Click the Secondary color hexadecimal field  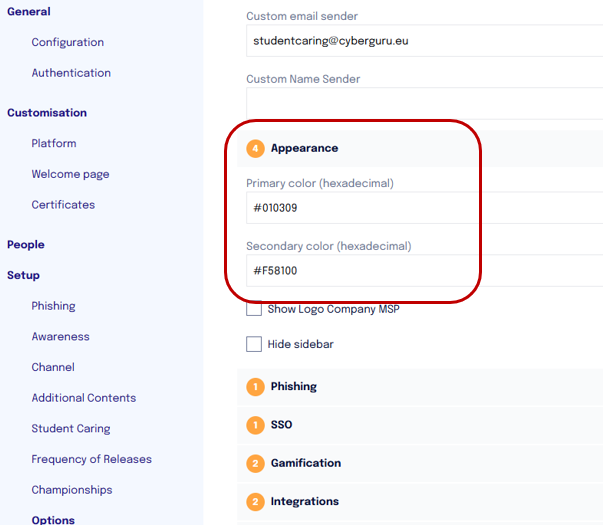[x=420, y=270]
